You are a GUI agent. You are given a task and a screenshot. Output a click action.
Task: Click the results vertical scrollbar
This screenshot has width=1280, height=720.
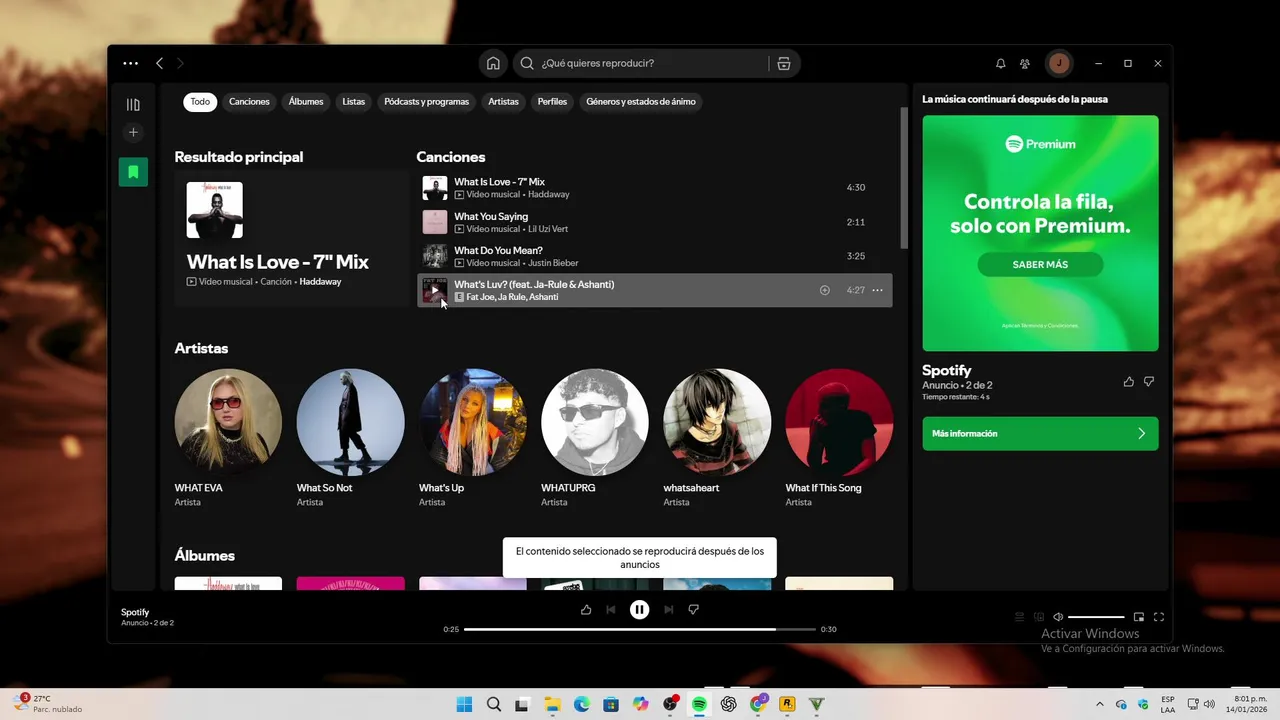tap(905, 177)
